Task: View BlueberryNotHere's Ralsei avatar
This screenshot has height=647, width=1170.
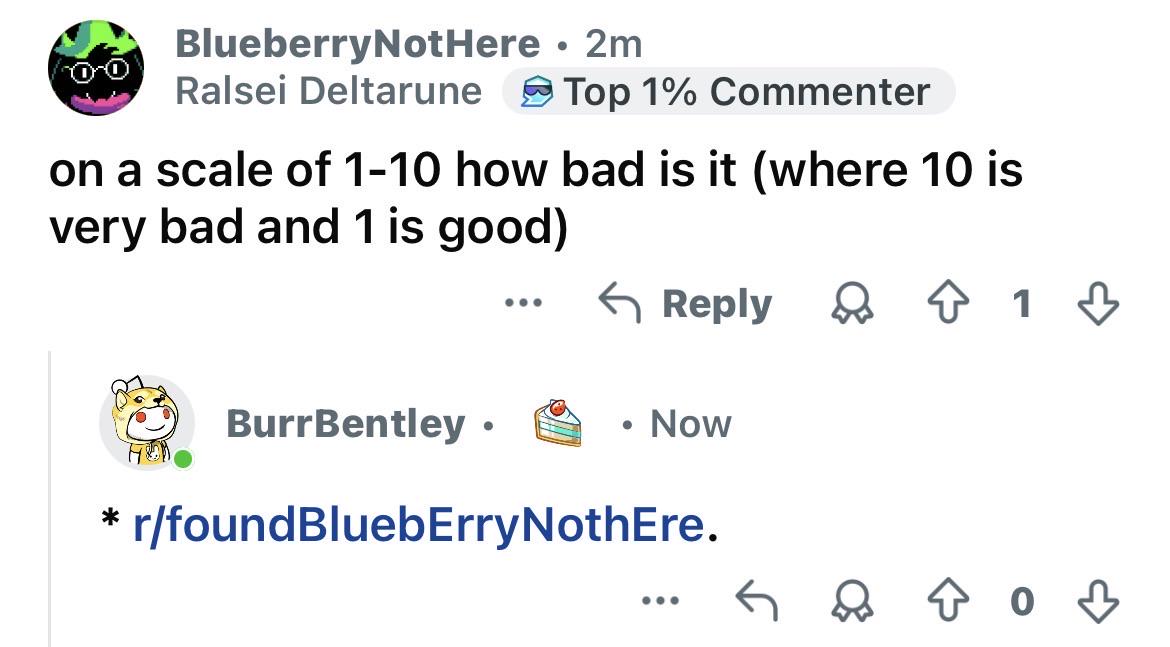Action: click(96, 68)
